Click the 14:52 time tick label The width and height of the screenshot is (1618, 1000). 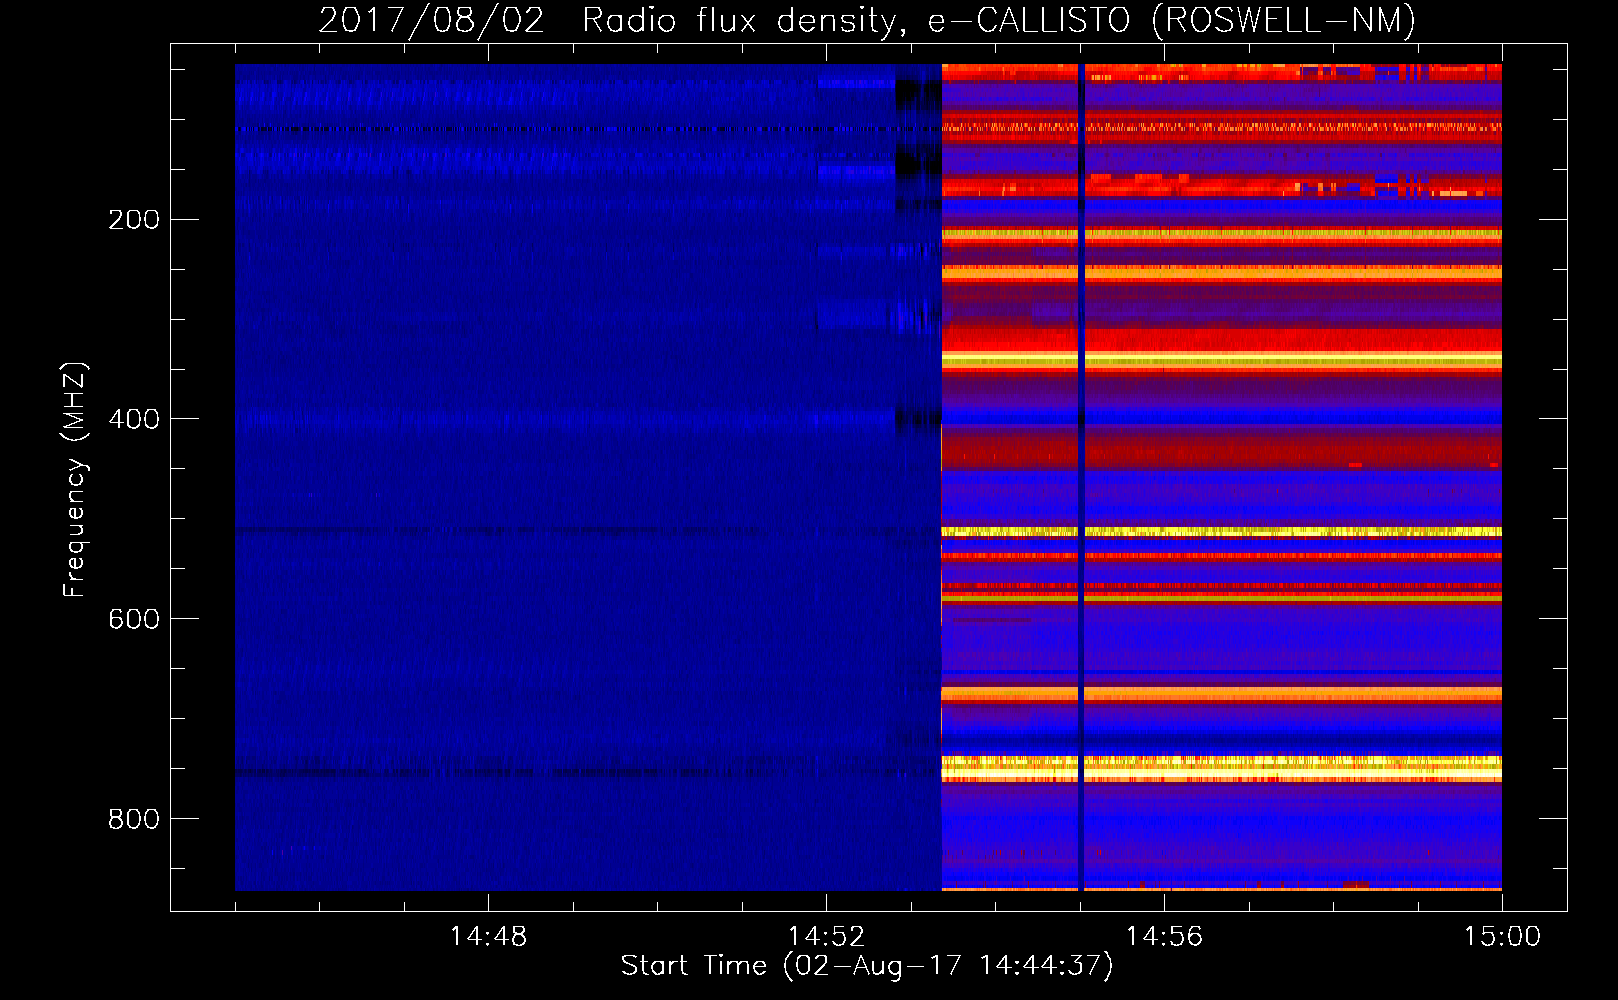click(826, 937)
